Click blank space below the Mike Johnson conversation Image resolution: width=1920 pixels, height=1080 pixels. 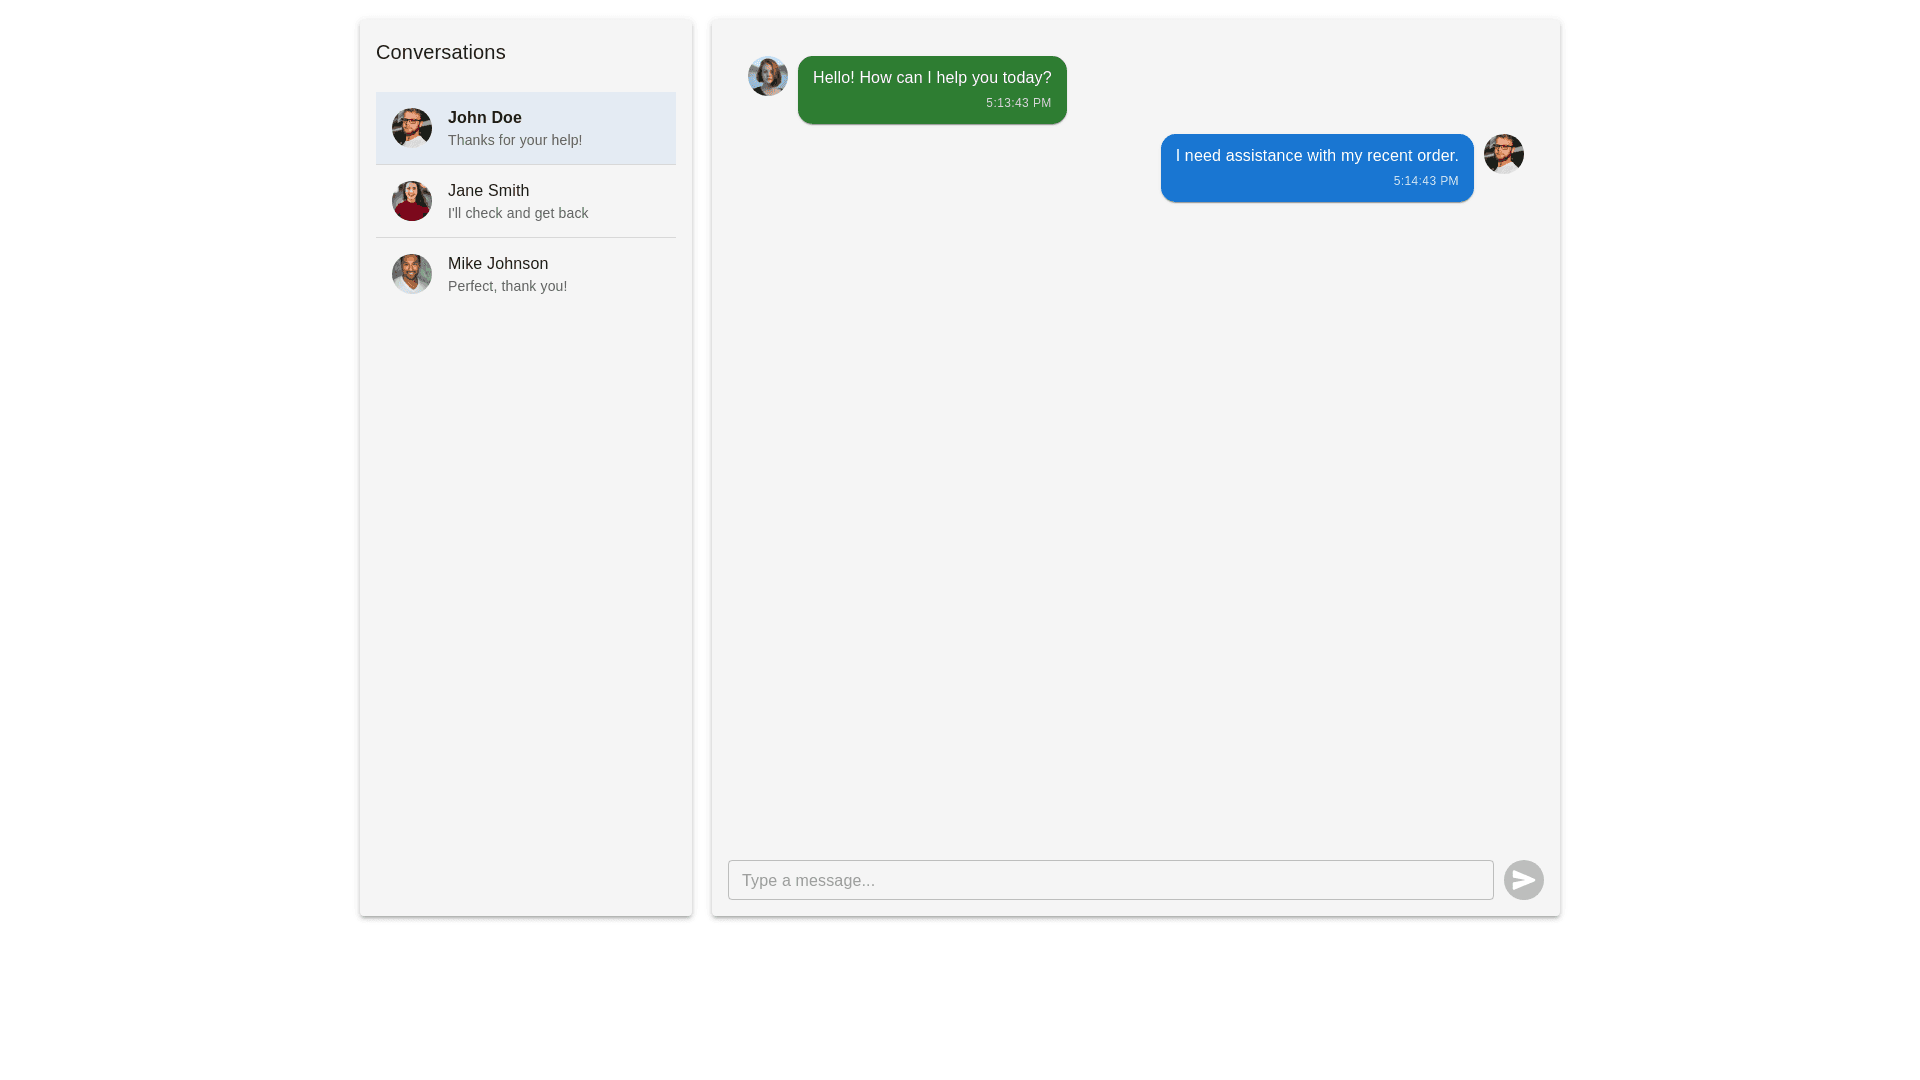526,600
